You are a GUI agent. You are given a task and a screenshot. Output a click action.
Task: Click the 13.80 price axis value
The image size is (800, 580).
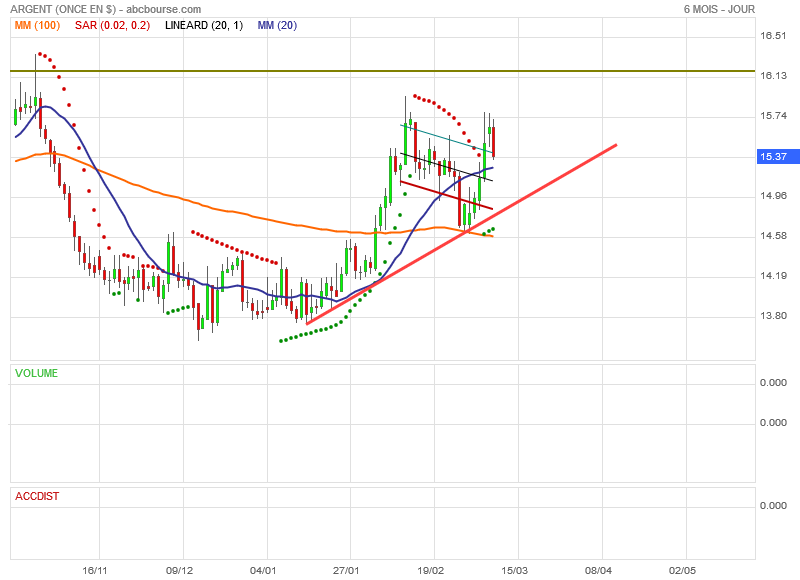(773, 316)
